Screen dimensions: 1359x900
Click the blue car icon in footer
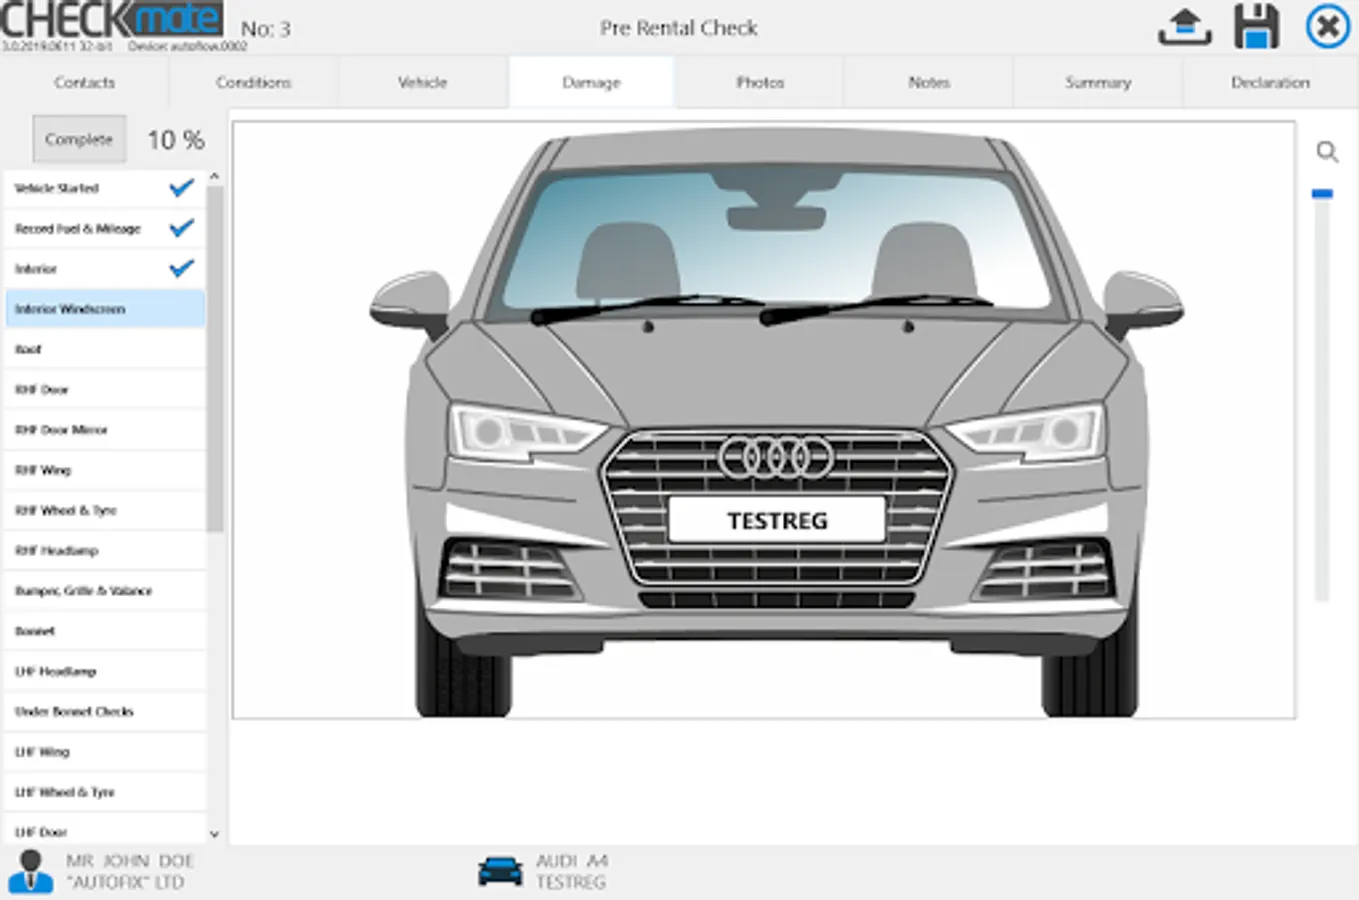(x=500, y=871)
